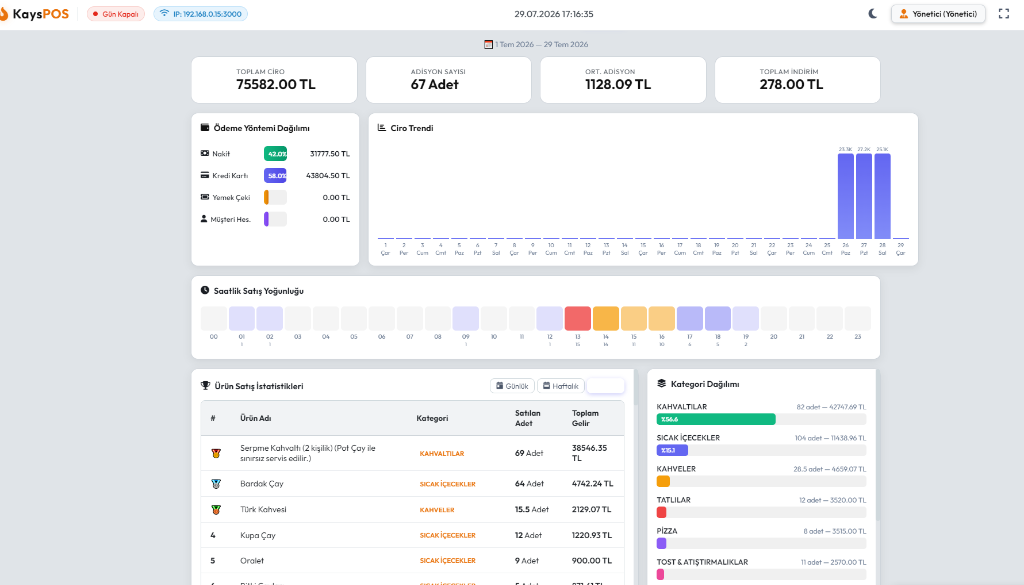Click the clock icon beside Saatlik Satış Yoğunluğu

[x=205, y=290]
